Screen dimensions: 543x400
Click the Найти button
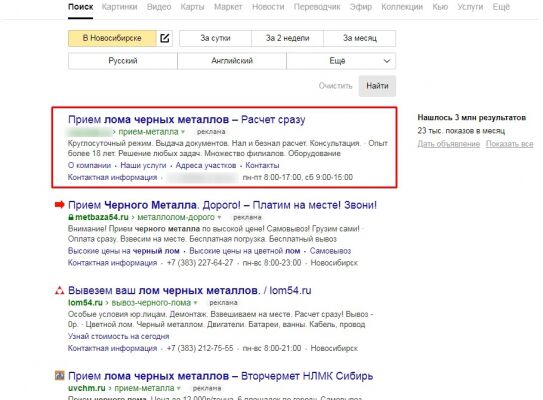pos(377,86)
